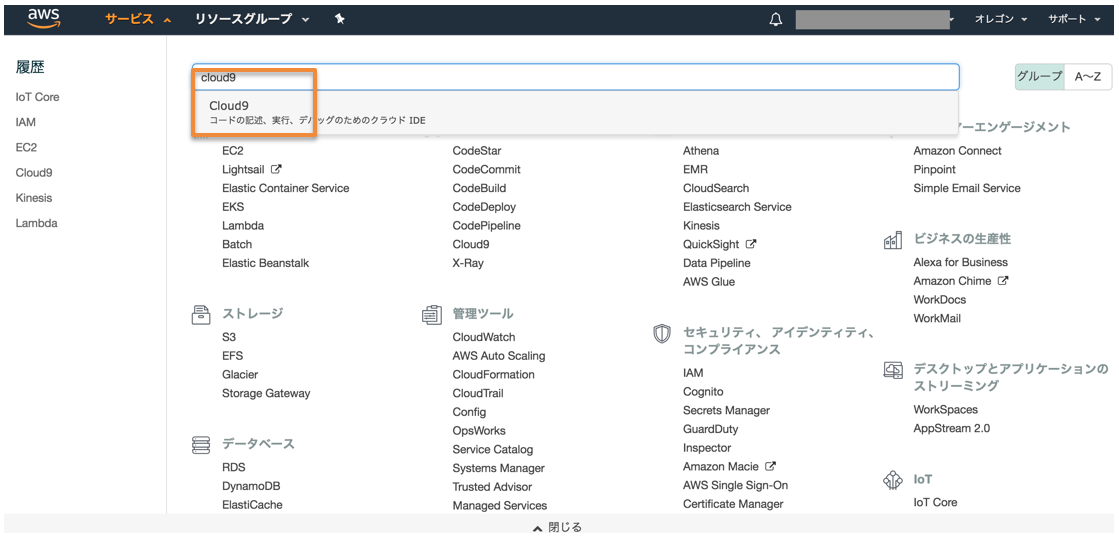Open IAM from history list
This screenshot has width=1119, height=546.
pos(26,122)
